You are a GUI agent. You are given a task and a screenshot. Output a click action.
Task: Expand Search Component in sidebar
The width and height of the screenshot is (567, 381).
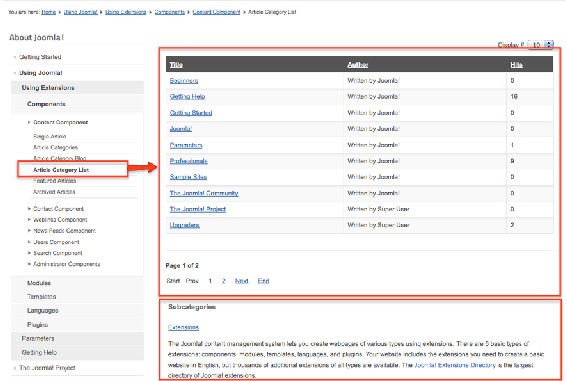point(58,253)
